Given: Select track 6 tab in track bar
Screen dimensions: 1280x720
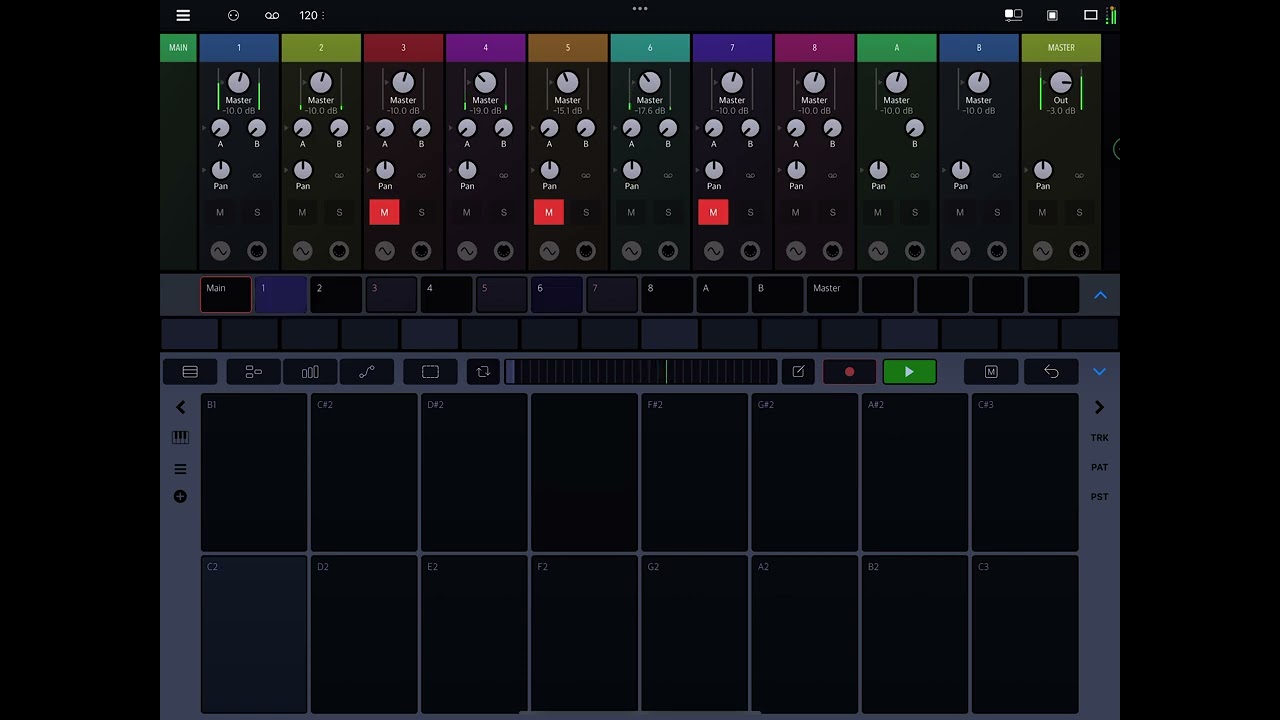Looking at the screenshot, I should pyautogui.click(x=556, y=295).
